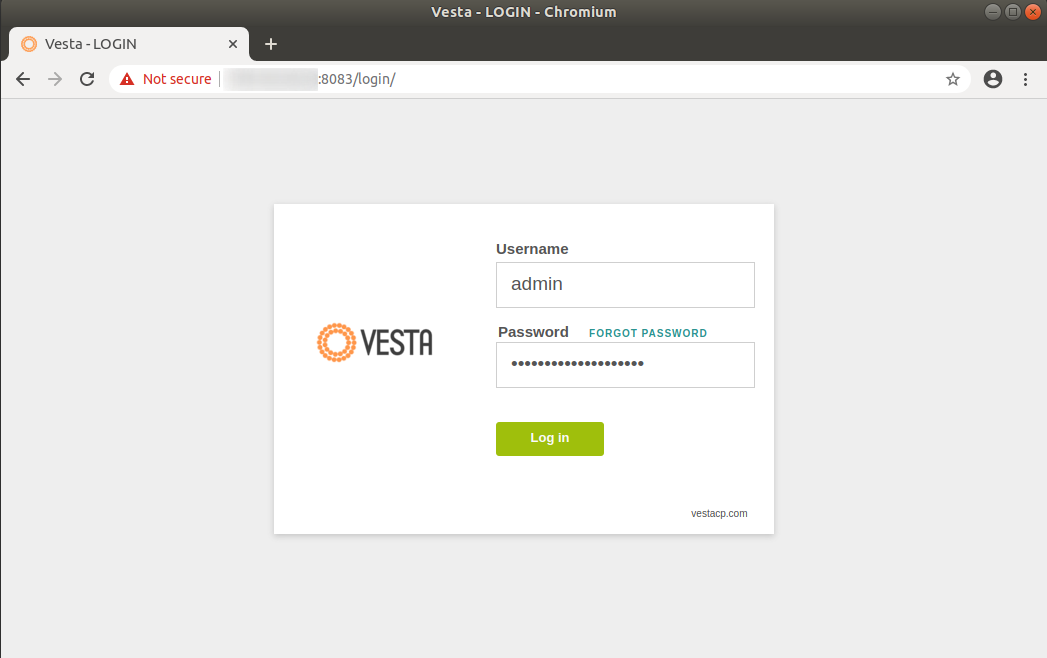Click the Password label text
The image size is (1047, 658).
tap(533, 332)
